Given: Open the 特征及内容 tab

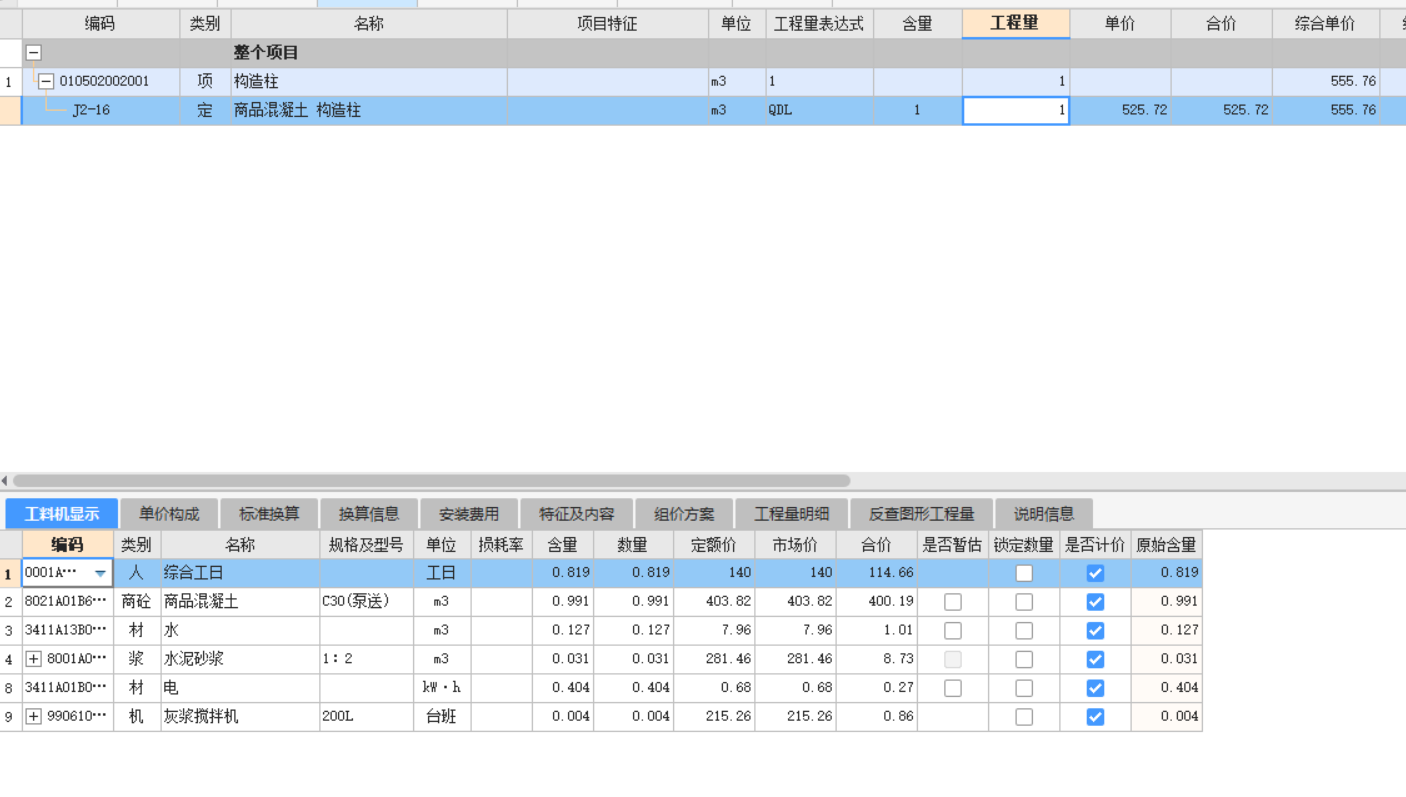Looking at the screenshot, I should pos(577,514).
